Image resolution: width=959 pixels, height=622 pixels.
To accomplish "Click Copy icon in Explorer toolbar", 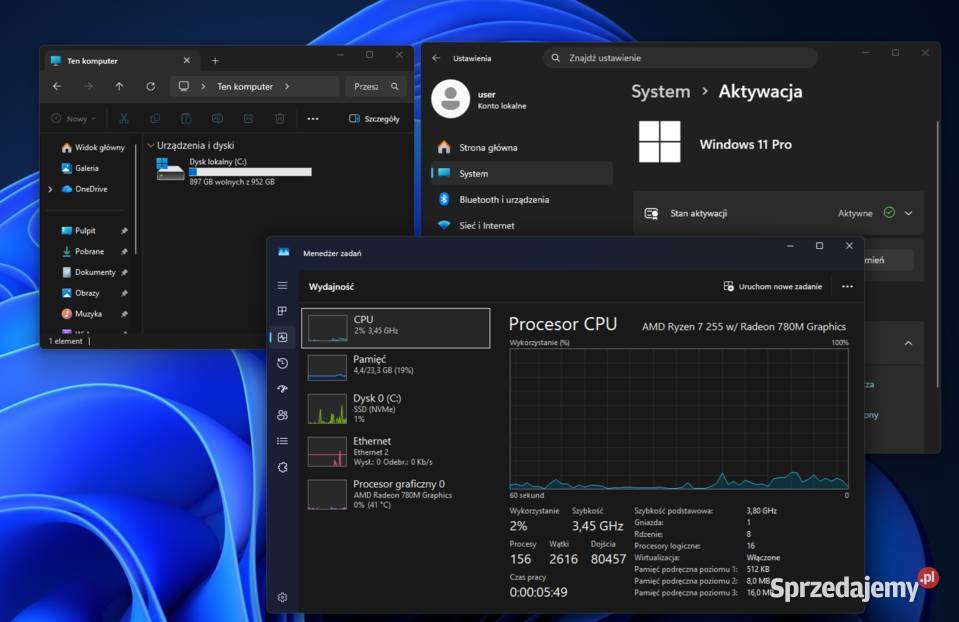I will tap(155, 119).
